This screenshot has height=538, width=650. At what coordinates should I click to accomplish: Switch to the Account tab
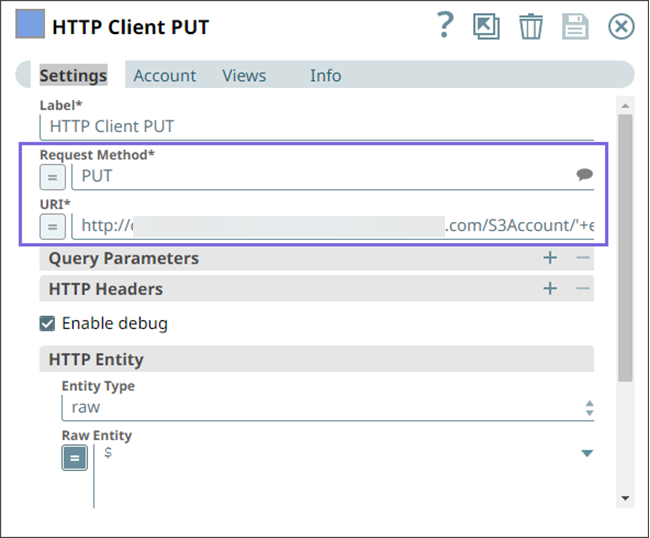pos(165,75)
